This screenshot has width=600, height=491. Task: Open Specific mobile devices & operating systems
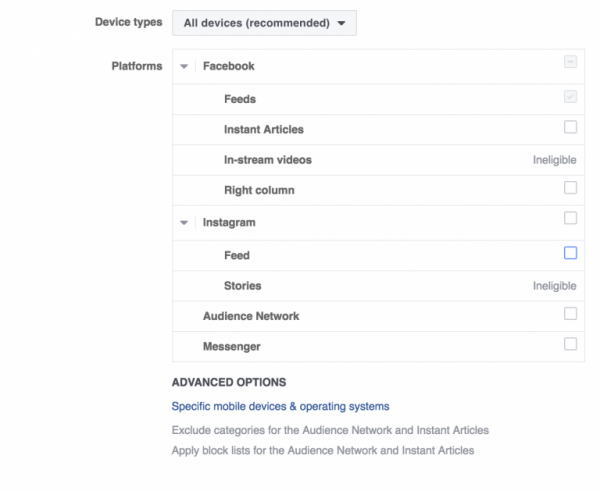pyautogui.click(x=280, y=406)
